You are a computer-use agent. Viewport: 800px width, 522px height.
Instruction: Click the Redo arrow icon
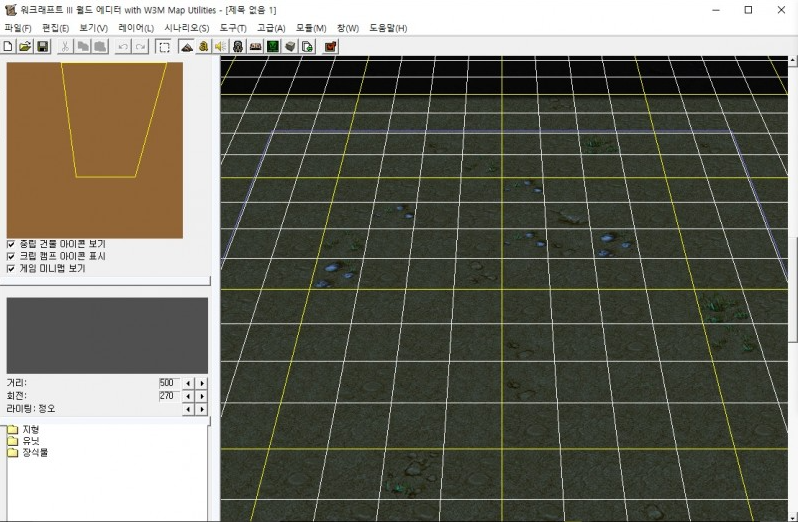pos(140,47)
